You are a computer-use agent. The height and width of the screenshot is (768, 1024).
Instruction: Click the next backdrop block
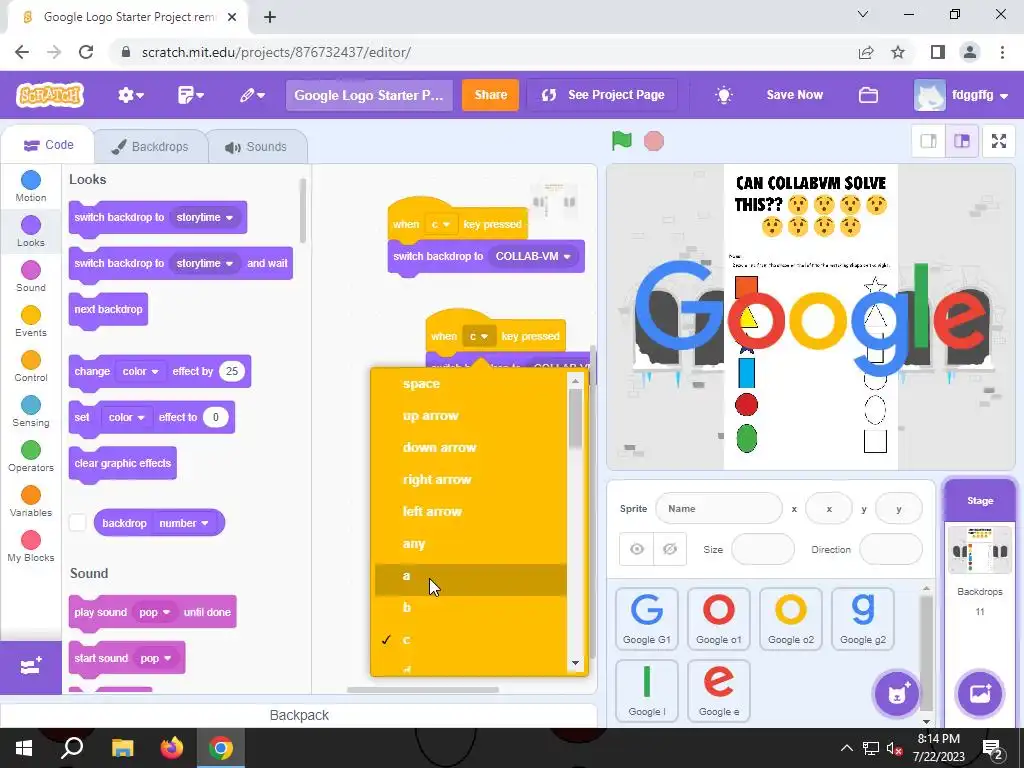tap(108, 310)
